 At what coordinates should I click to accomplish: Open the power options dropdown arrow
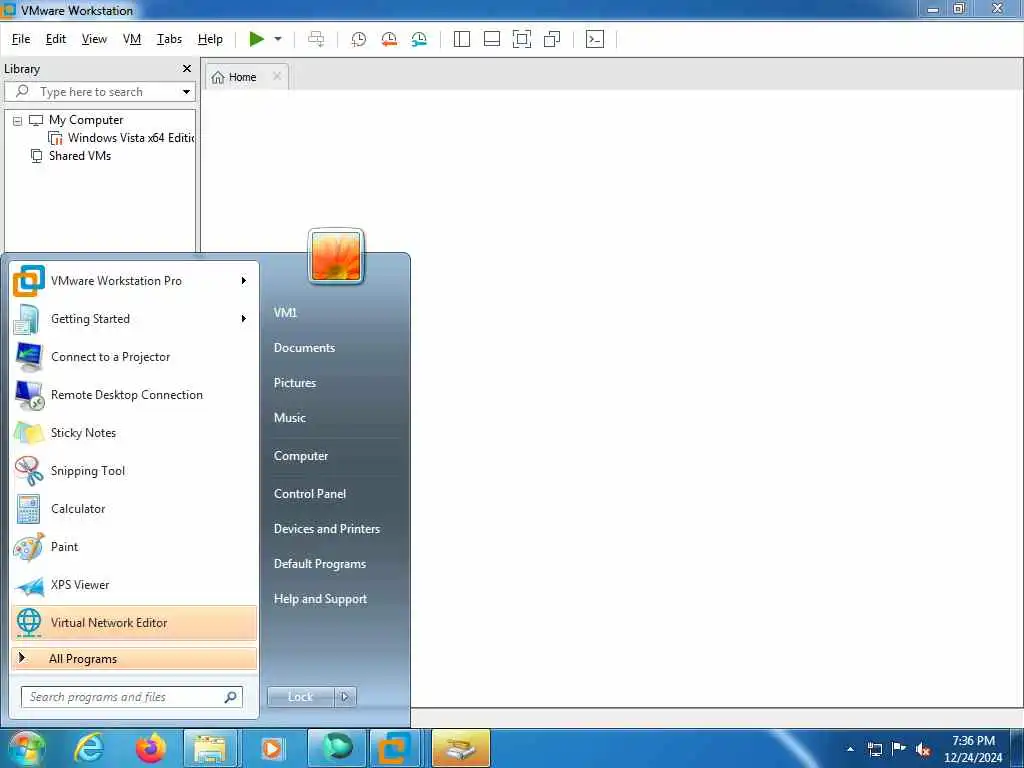click(278, 39)
